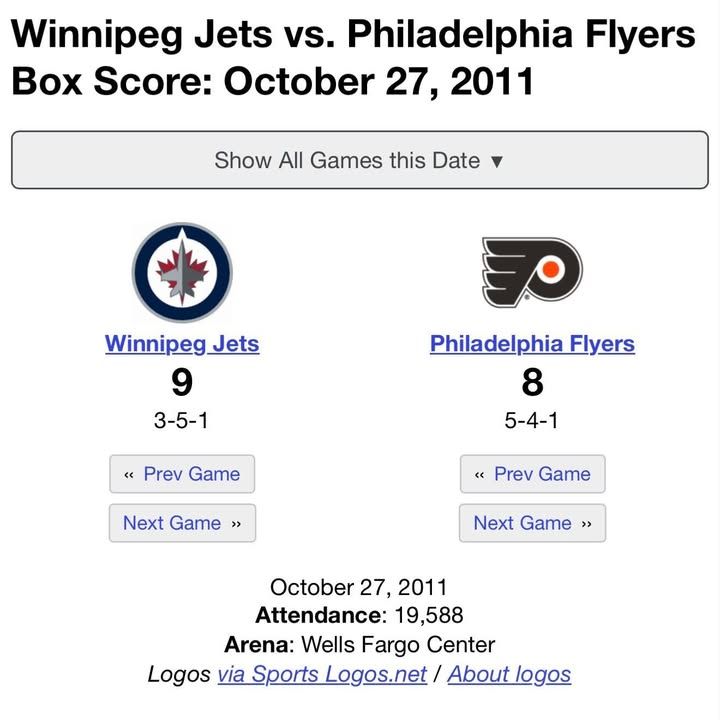Image resolution: width=720 pixels, height=720 pixels.
Task: Expand the Show All Games this Date dropdown
Action: (359, 160)
